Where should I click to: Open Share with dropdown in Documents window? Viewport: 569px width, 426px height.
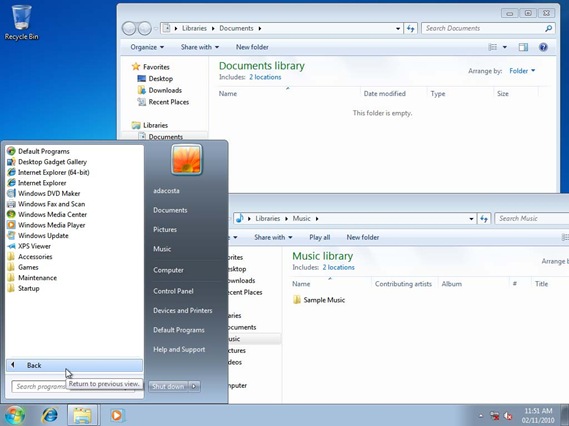[x=200, y=47]
